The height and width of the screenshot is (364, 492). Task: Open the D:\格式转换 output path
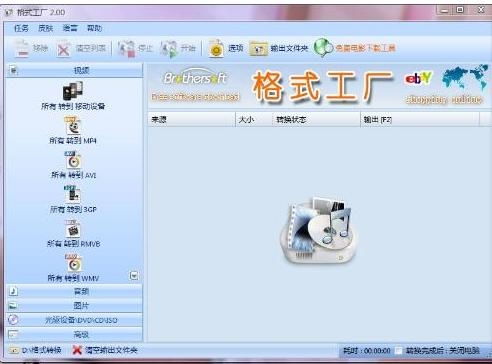35,350
